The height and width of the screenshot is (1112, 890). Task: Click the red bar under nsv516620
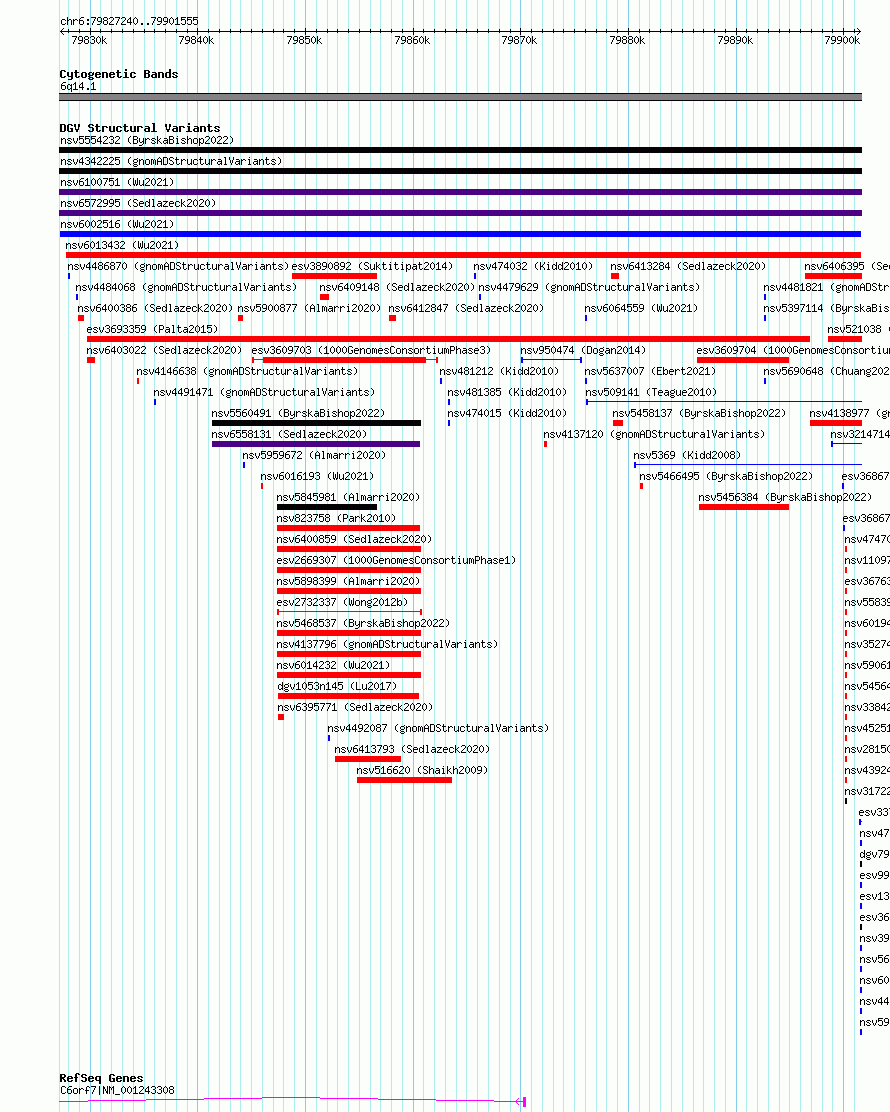point(404,780)
